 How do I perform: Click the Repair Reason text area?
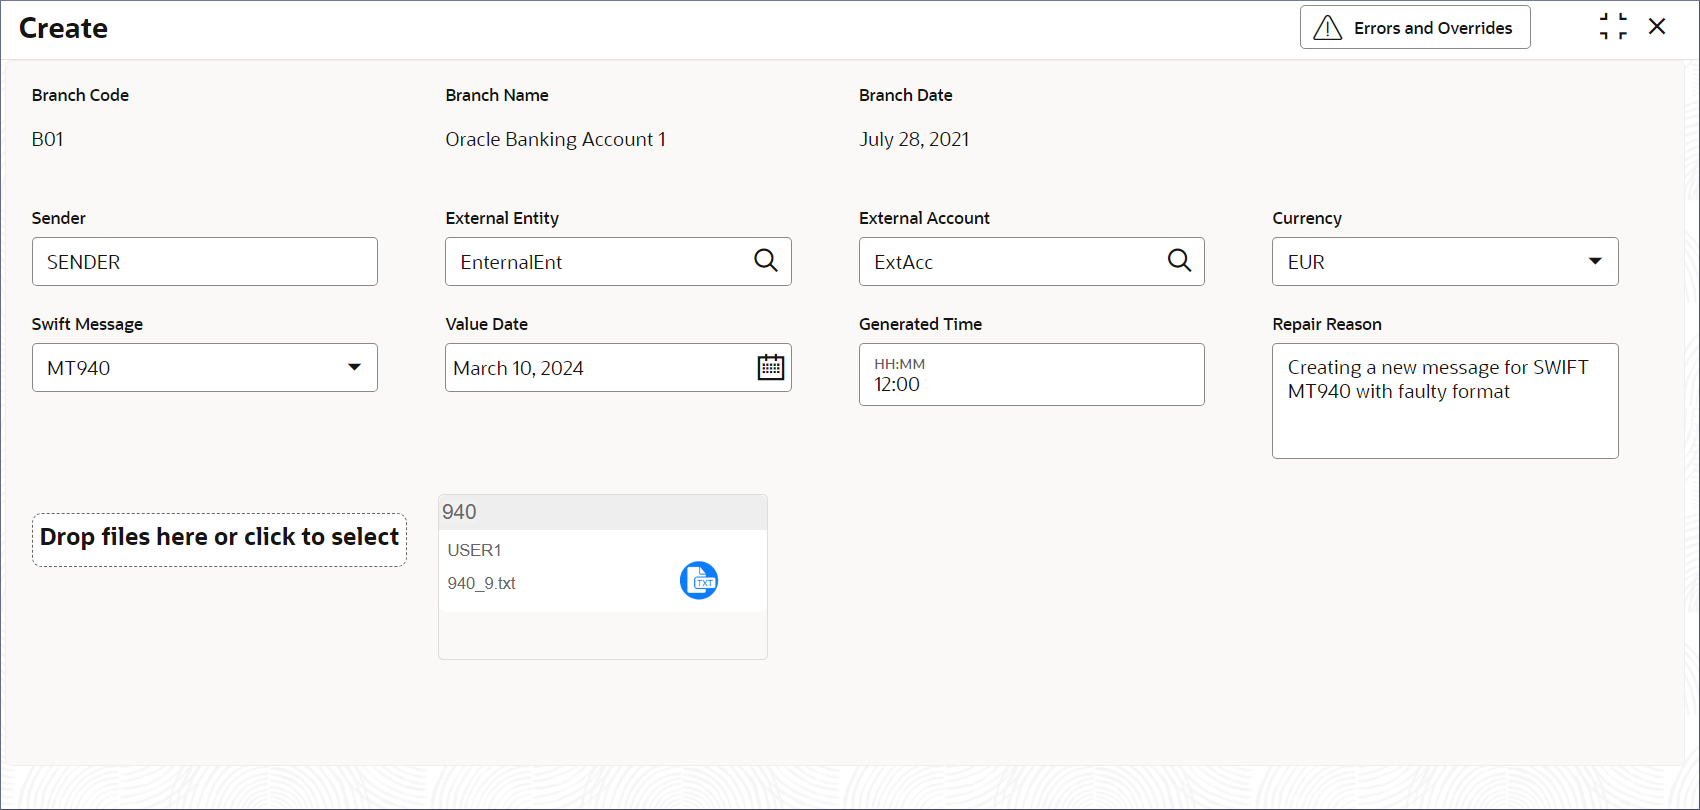[x=1445, y=401]
